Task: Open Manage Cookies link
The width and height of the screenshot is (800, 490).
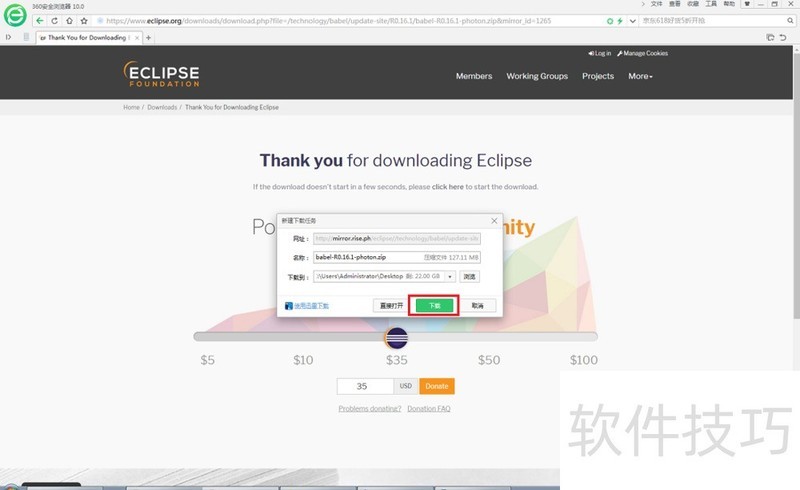Action: 642,53
